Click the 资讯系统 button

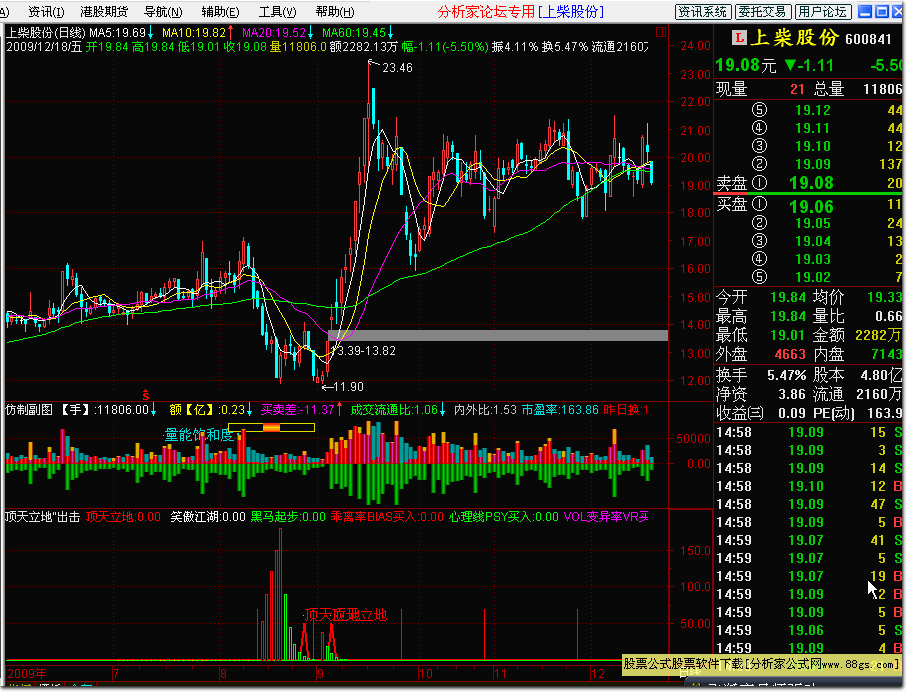pyautogui.click(x=703, y=12)
